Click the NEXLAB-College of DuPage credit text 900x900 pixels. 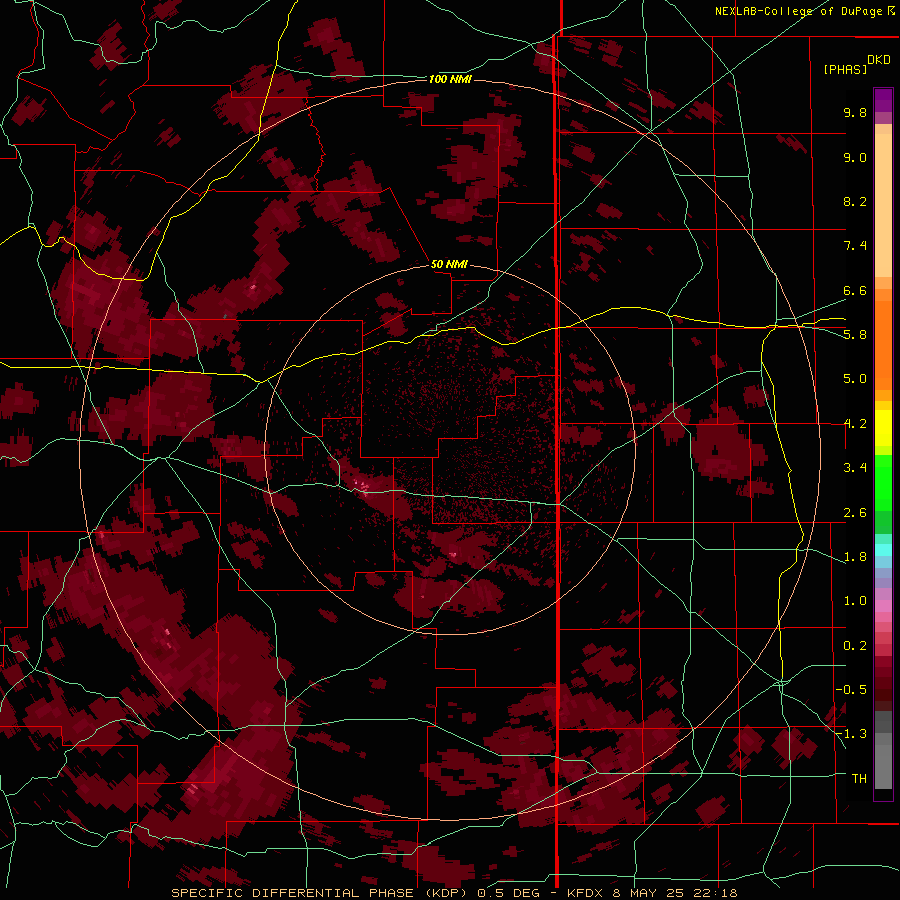804,11
